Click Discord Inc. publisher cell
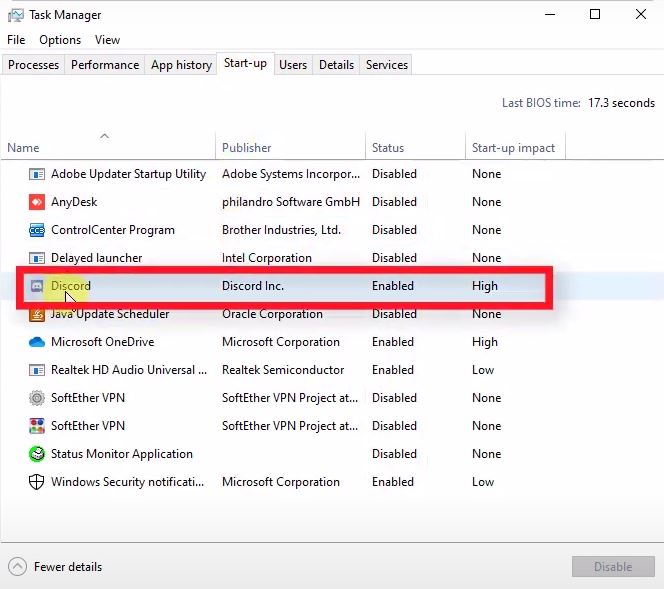This screenshot has width=664, height=589. pyautogui.click(x=253, y=286)
